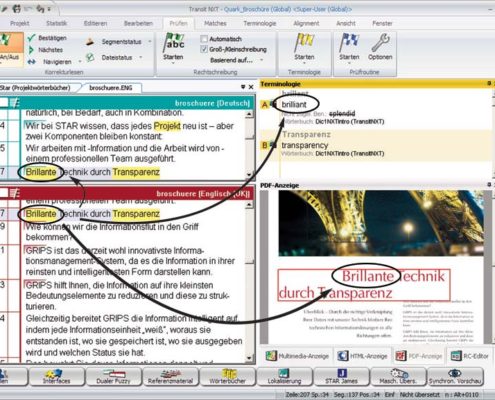The width and height of the screenshot is (495, 400).
Task: Open the Basierend auf dropdown
Action: point(235,60)
